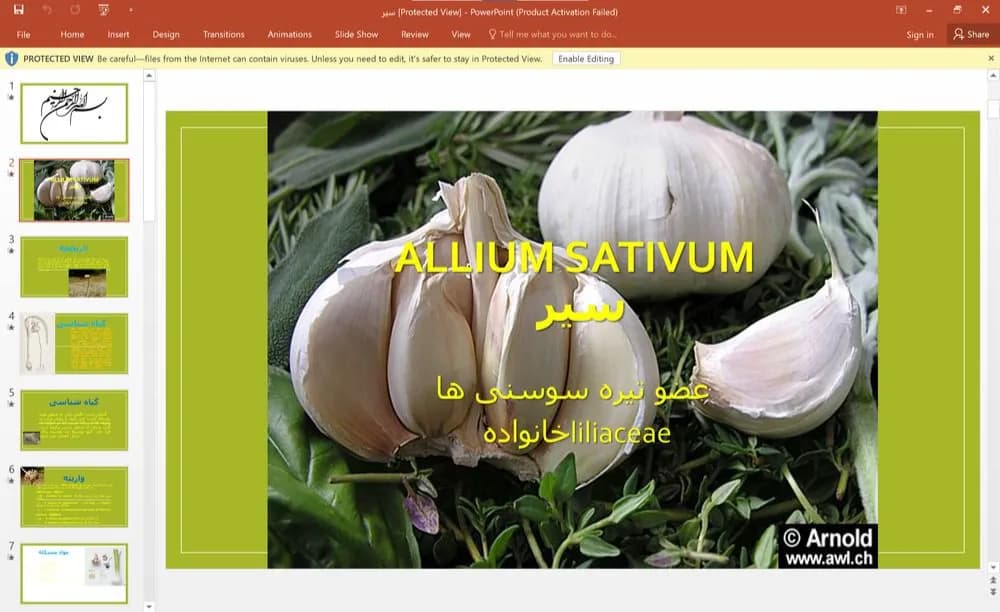Click the thumbnail pane scrollbar handle
The width and height of the screenshot is (1000, 612).
coord(149,151)
